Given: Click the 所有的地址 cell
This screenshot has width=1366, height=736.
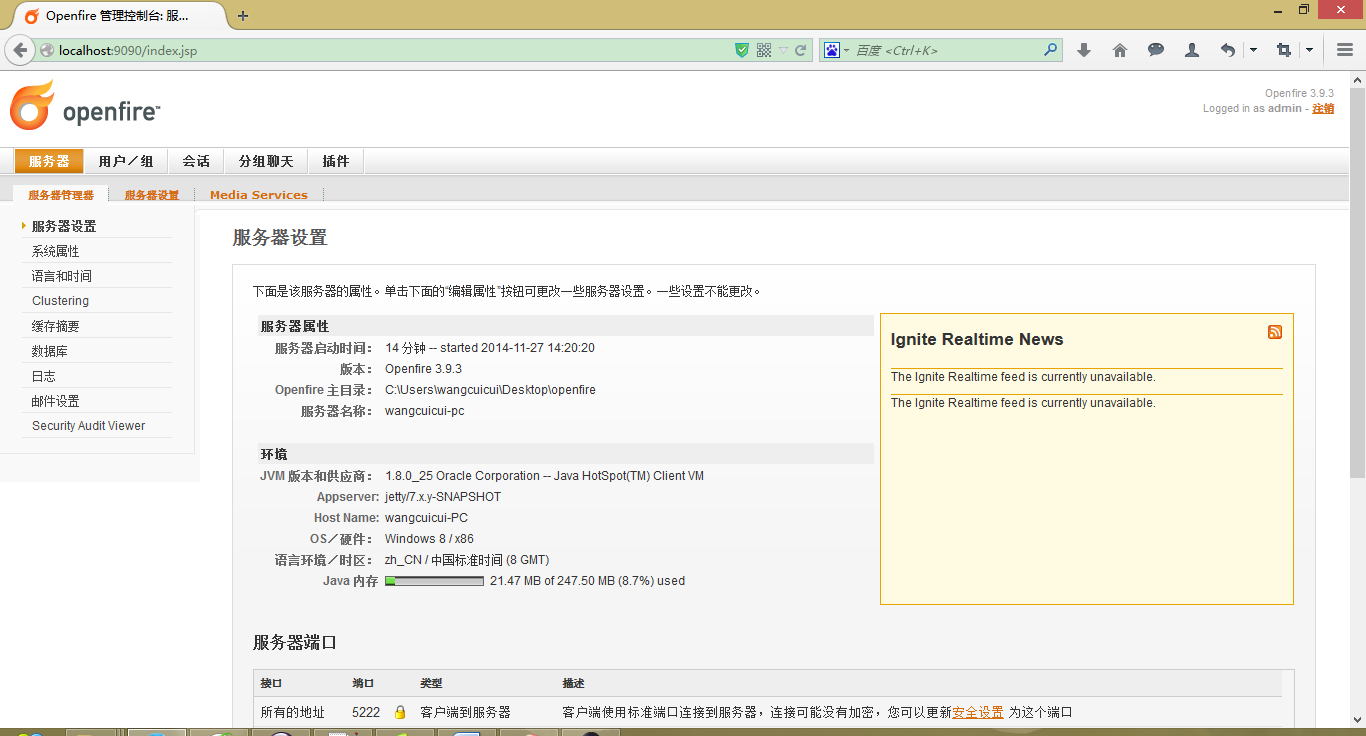Looking at the screenshot, I should click(292, 712).
